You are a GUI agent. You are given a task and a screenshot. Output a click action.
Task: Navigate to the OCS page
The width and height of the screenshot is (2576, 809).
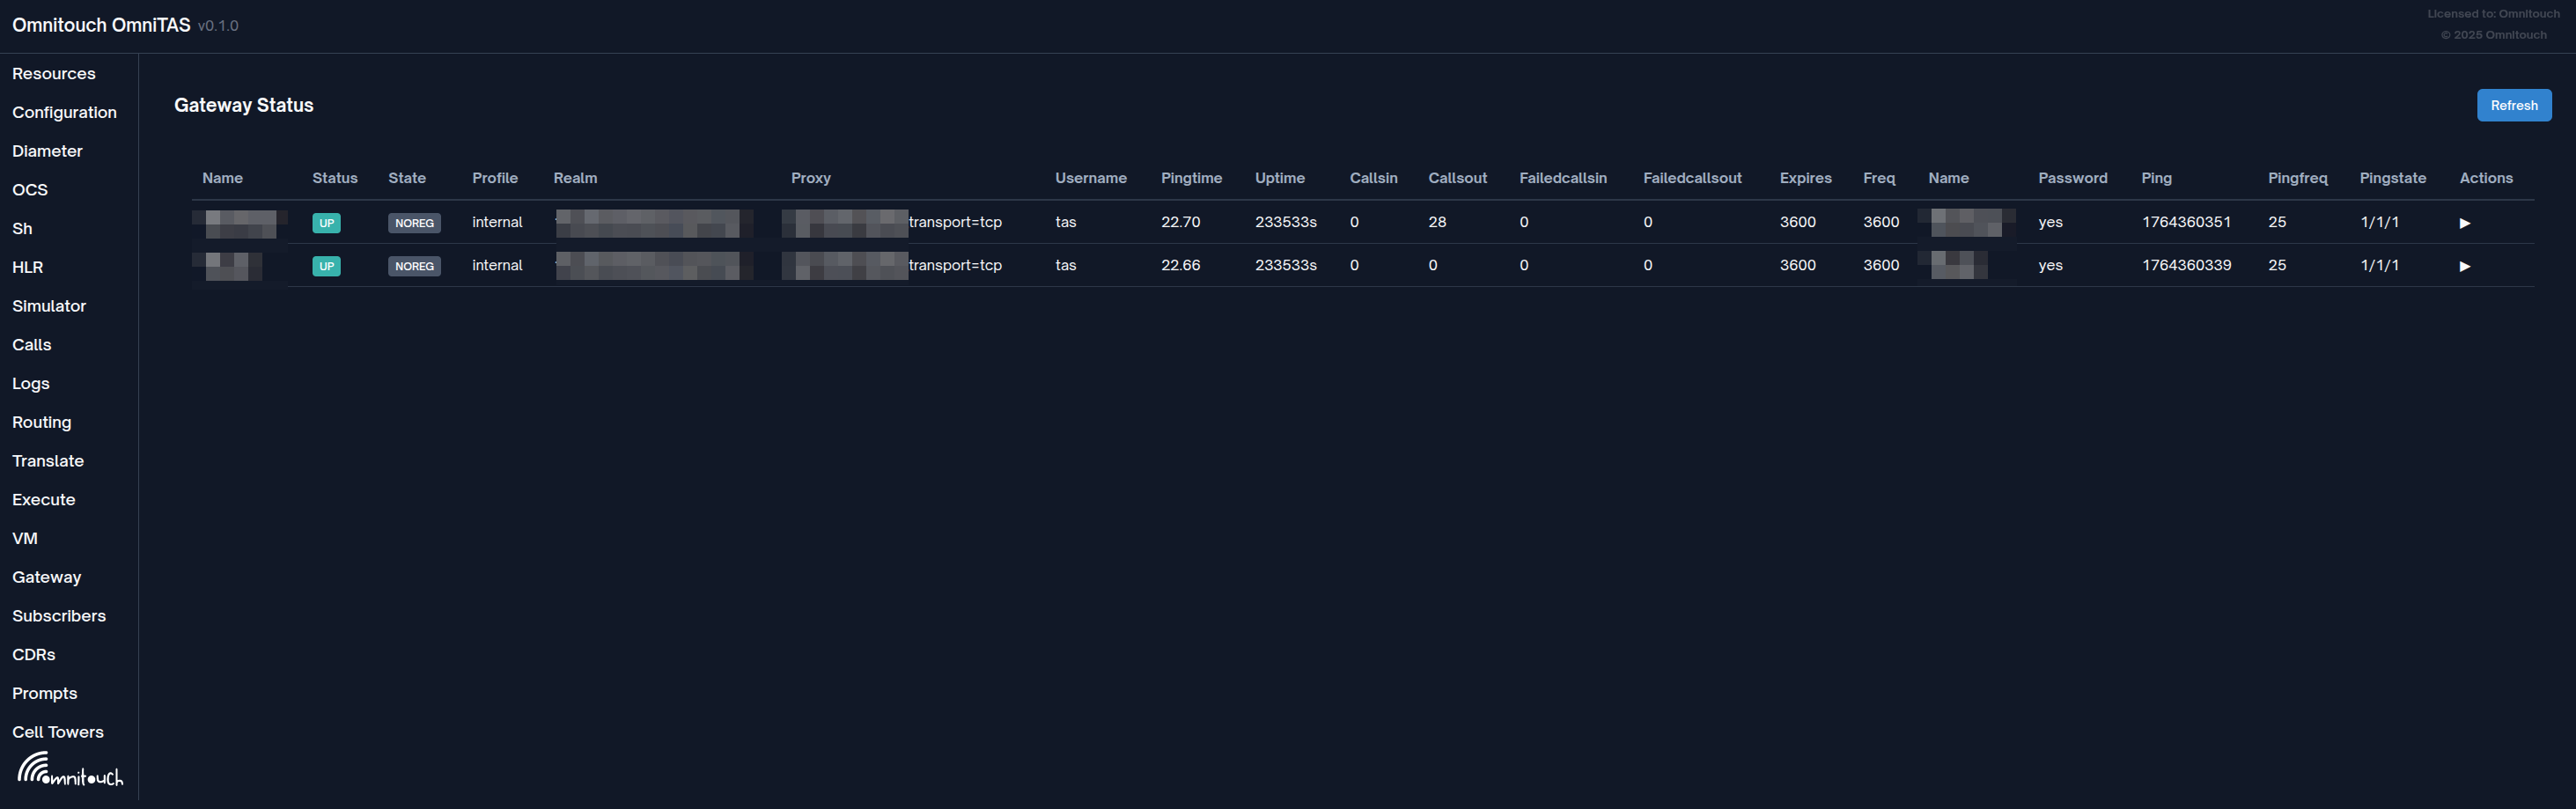pos(30,190)
